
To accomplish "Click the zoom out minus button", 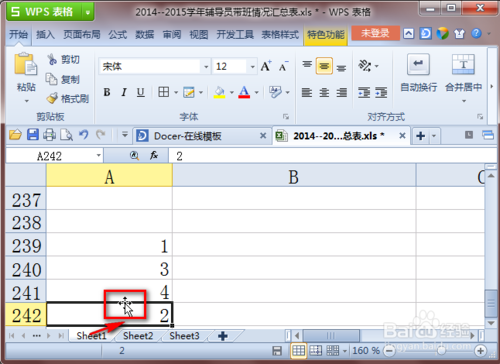I will coord(389,351).
